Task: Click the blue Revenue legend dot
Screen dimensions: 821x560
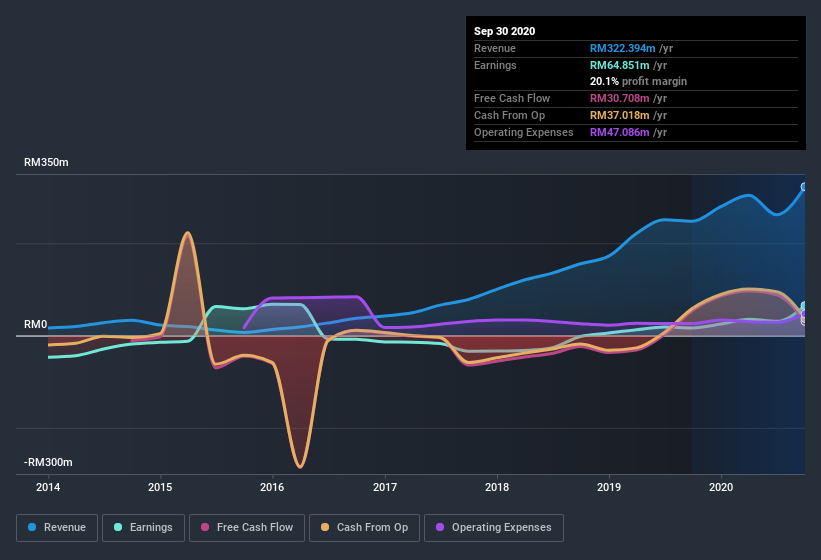Action: point(33,527)
